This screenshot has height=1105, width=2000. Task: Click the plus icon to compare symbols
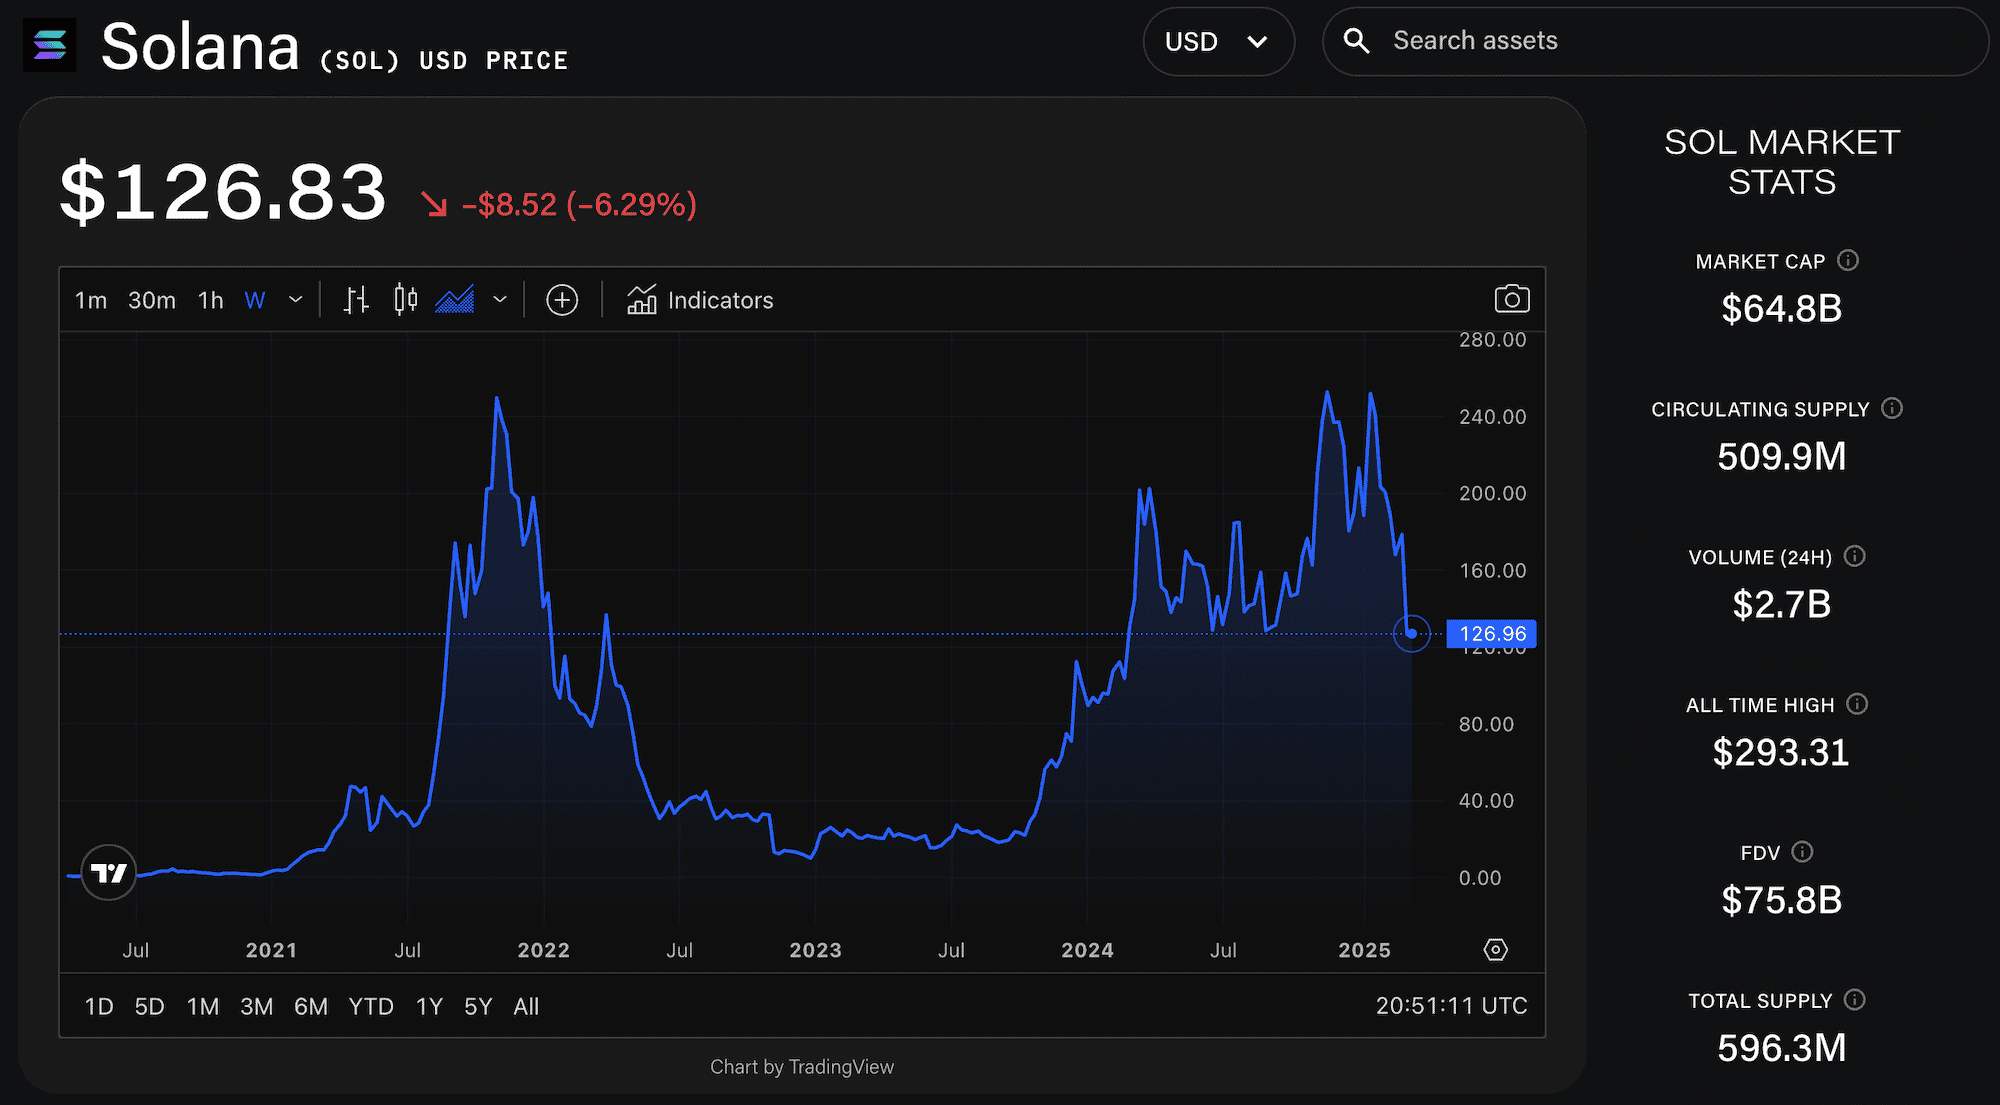[x=562, y=299]
